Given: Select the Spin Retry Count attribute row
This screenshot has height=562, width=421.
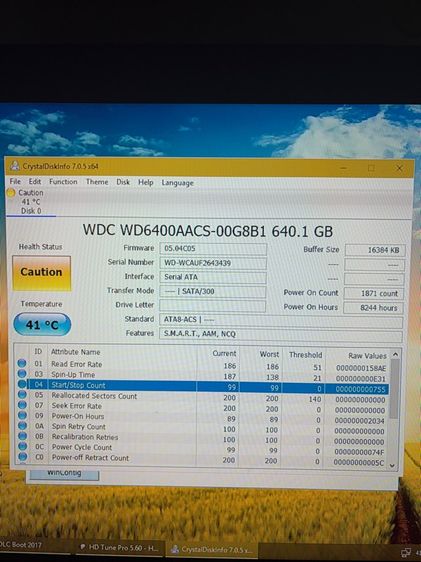Looking at the screenshot, I should click(x=203, y=428).
